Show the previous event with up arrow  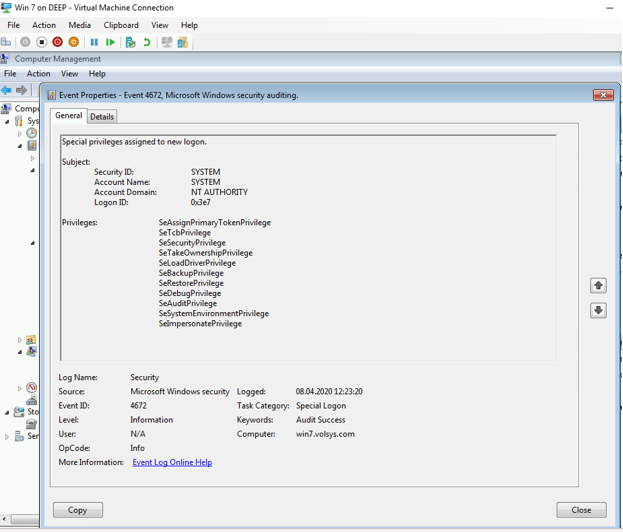coord(598,286)
